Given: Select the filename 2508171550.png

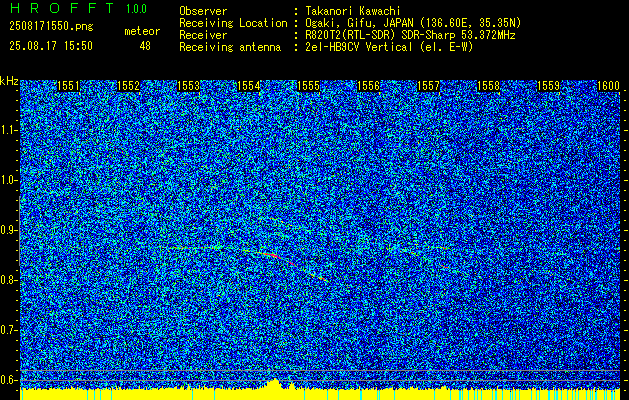Looking at the screenshot, I should 51,26.
